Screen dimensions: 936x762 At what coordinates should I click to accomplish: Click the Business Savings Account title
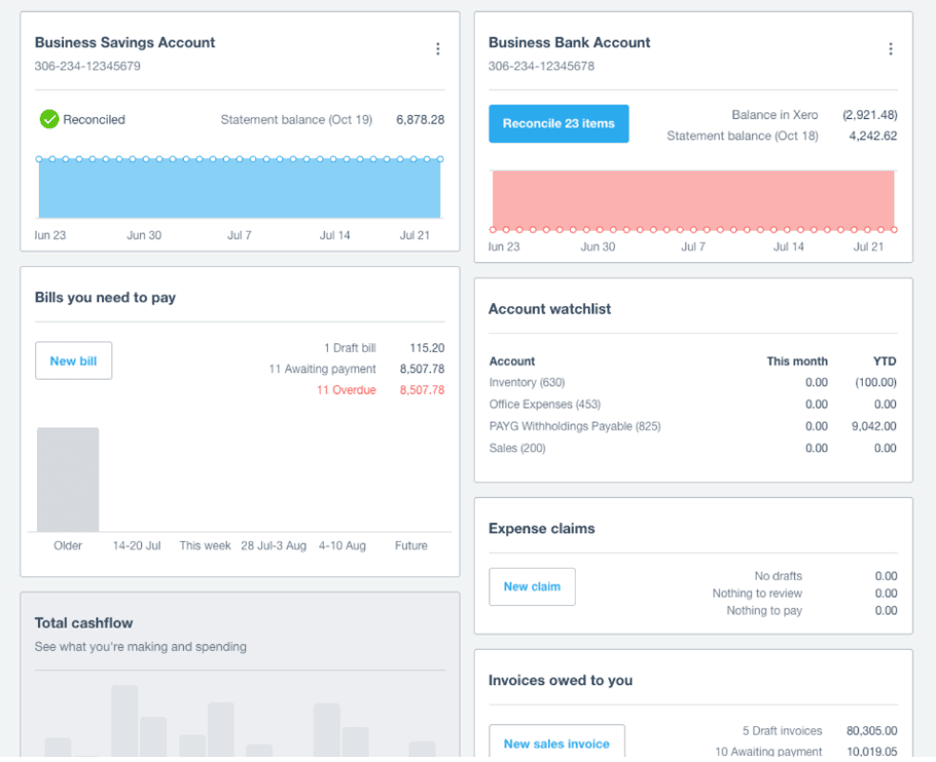[124, 42]
